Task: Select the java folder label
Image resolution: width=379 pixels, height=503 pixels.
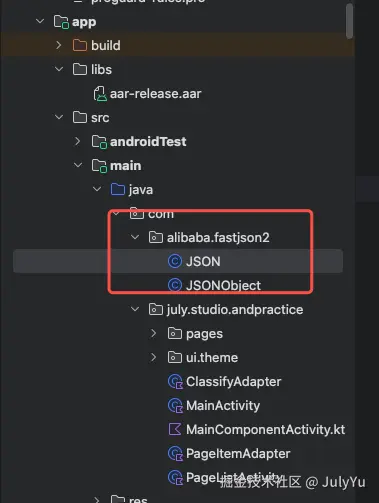Action: (x=141, y=190)
